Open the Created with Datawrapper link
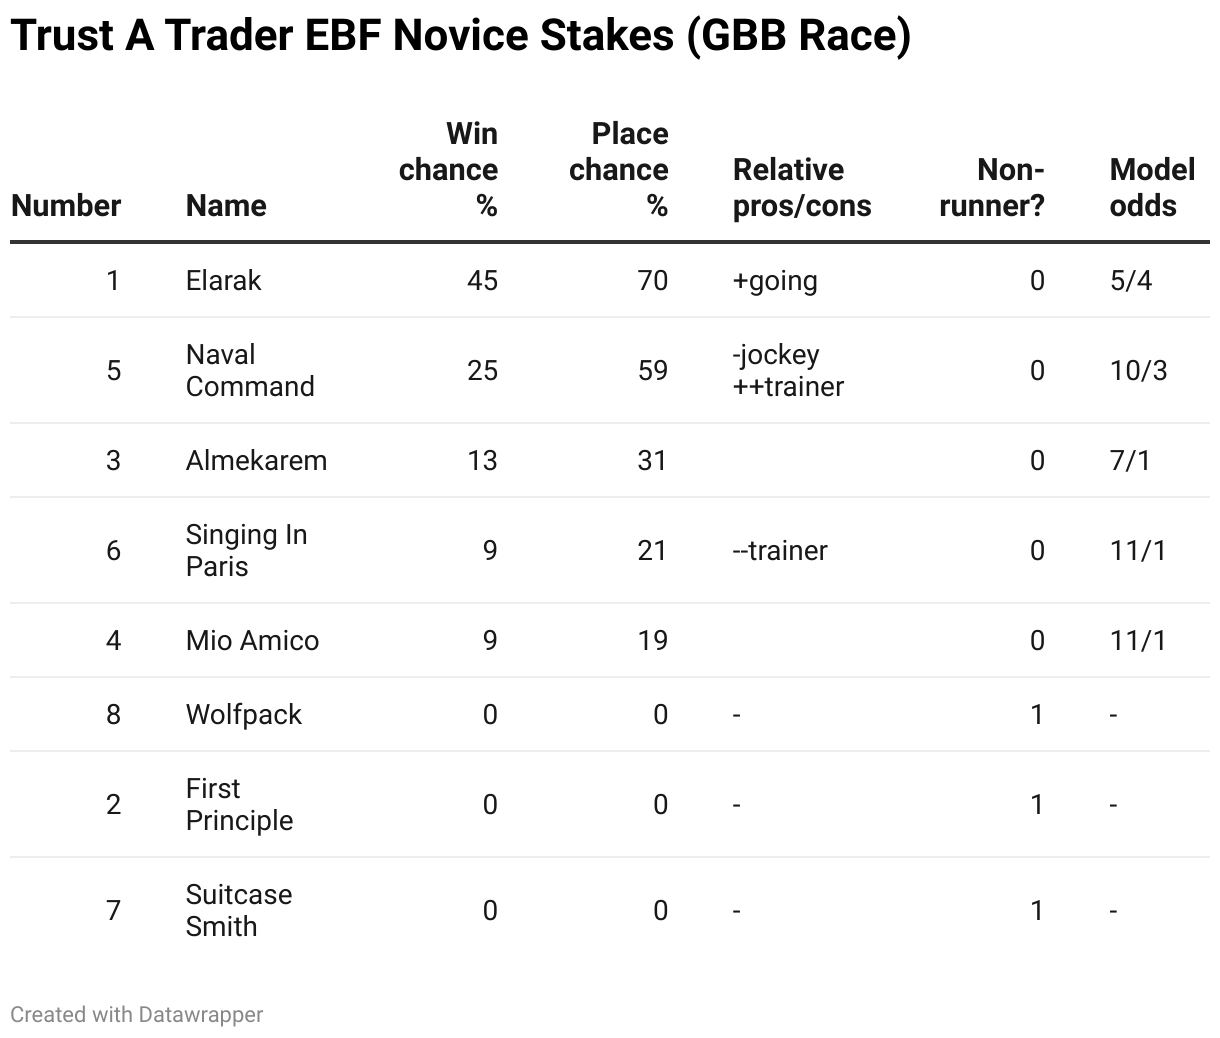The image size is (1220, 1038). 137,1014
